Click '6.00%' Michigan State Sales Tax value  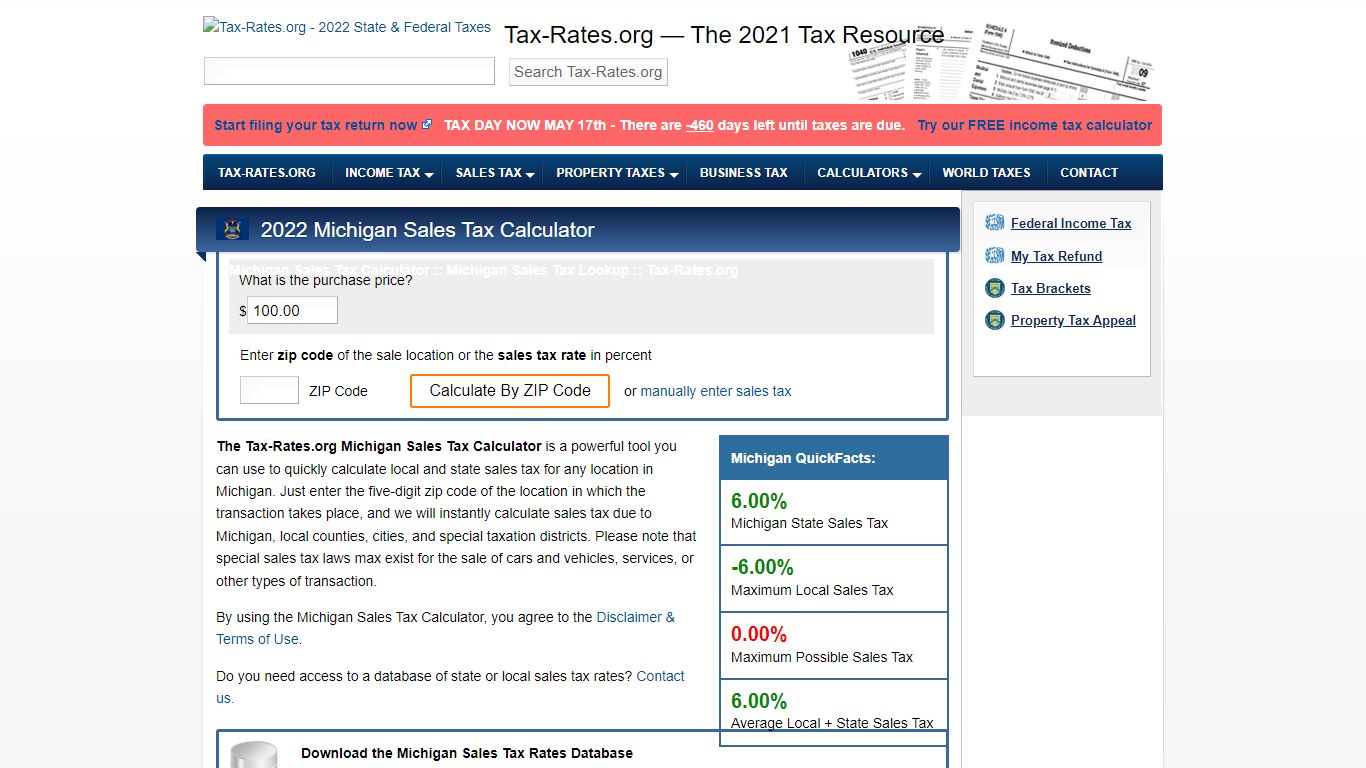[x=759, y=501]
